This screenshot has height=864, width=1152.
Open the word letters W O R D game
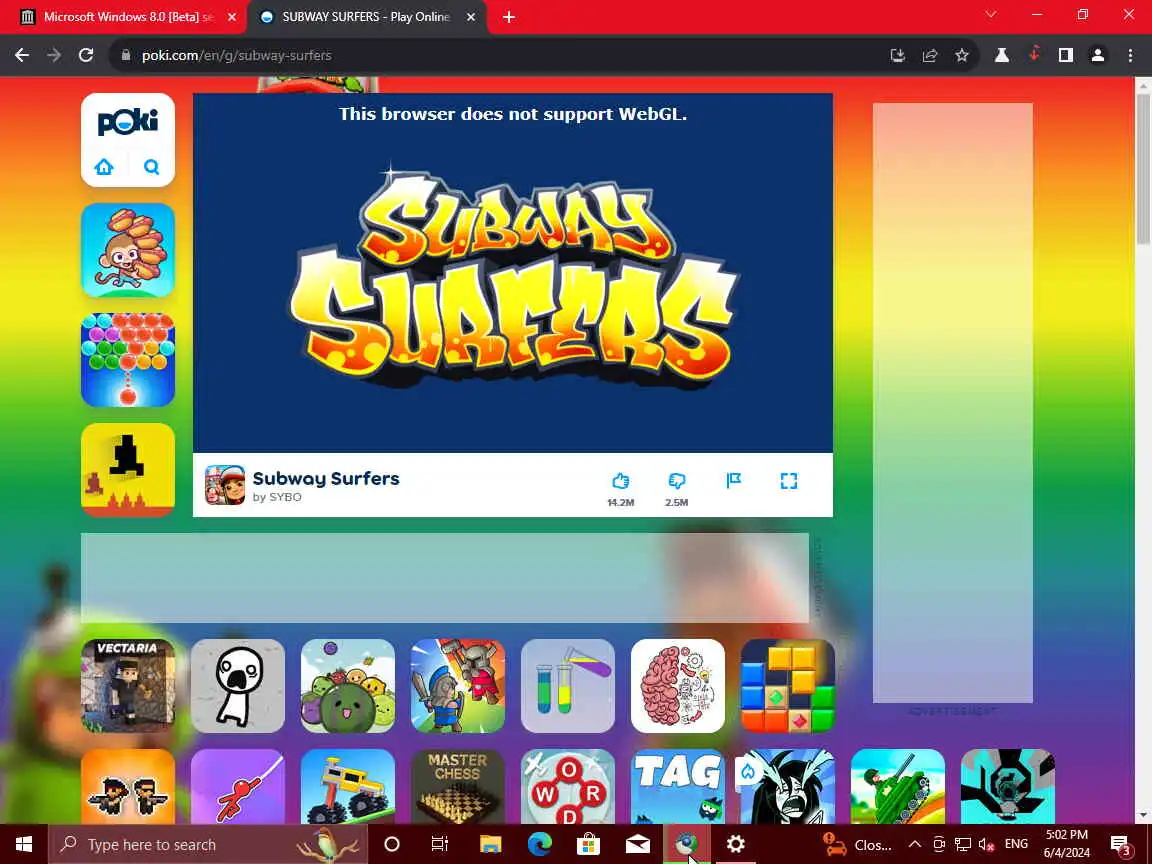click(568, 786)
